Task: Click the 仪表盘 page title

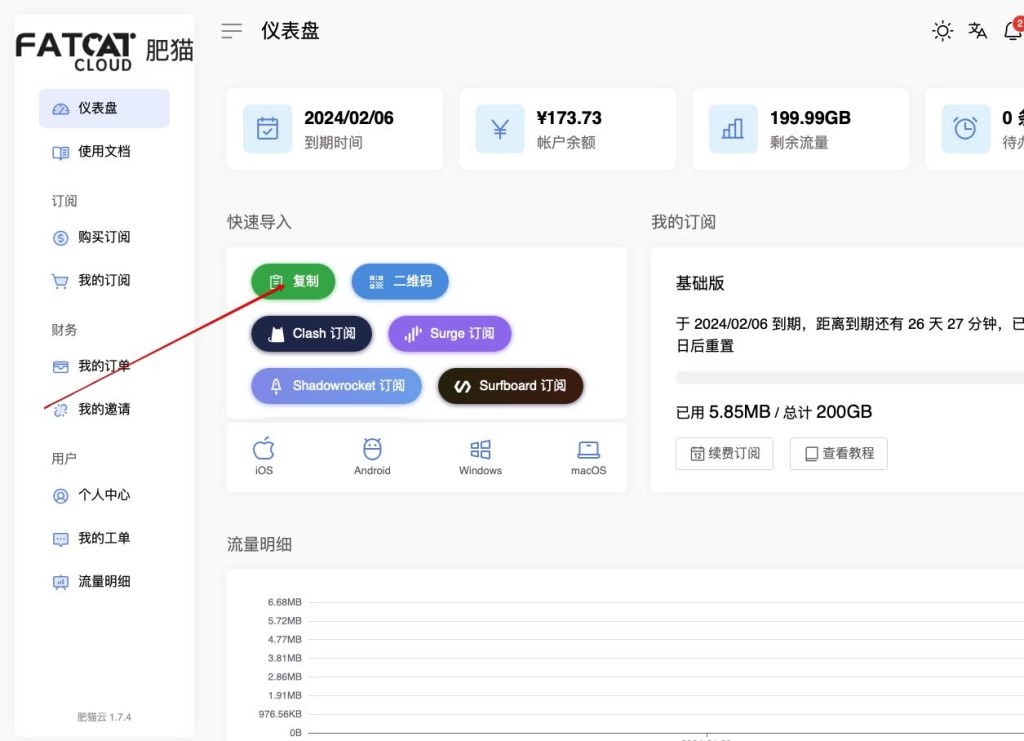Action: [291, 31]
